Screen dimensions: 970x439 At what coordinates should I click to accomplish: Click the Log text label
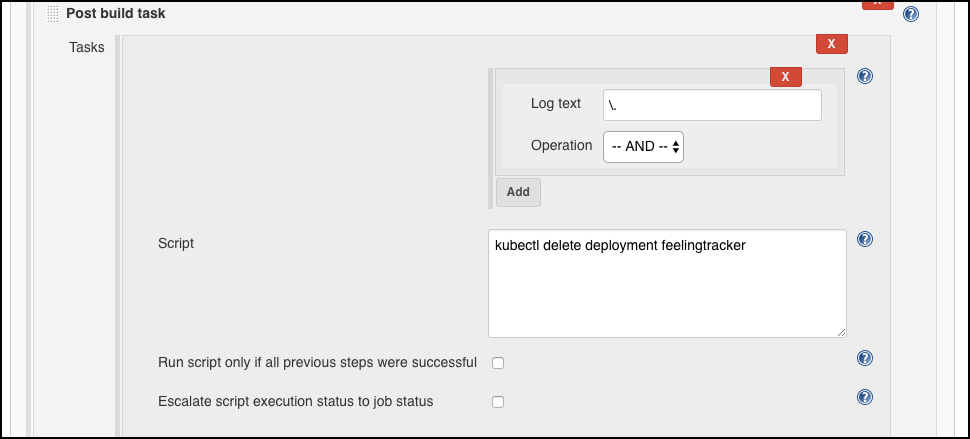(556, 104)
